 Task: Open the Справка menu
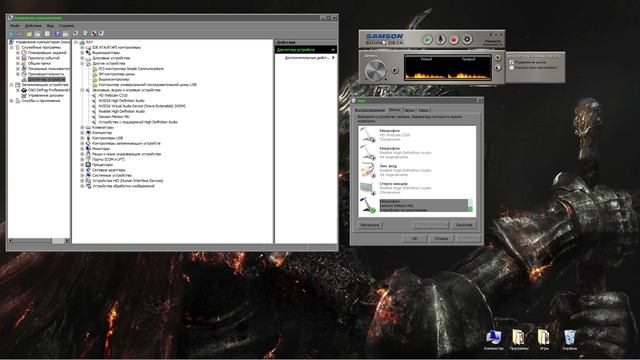67,26
